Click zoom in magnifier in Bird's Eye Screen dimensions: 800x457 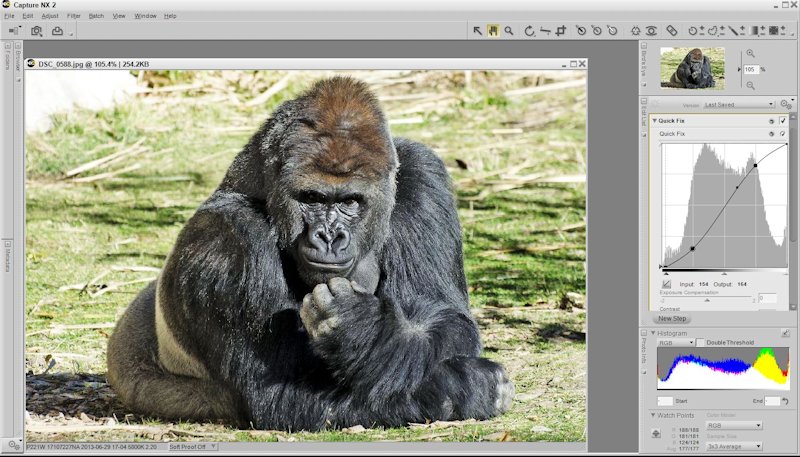[x=751, y=53]
